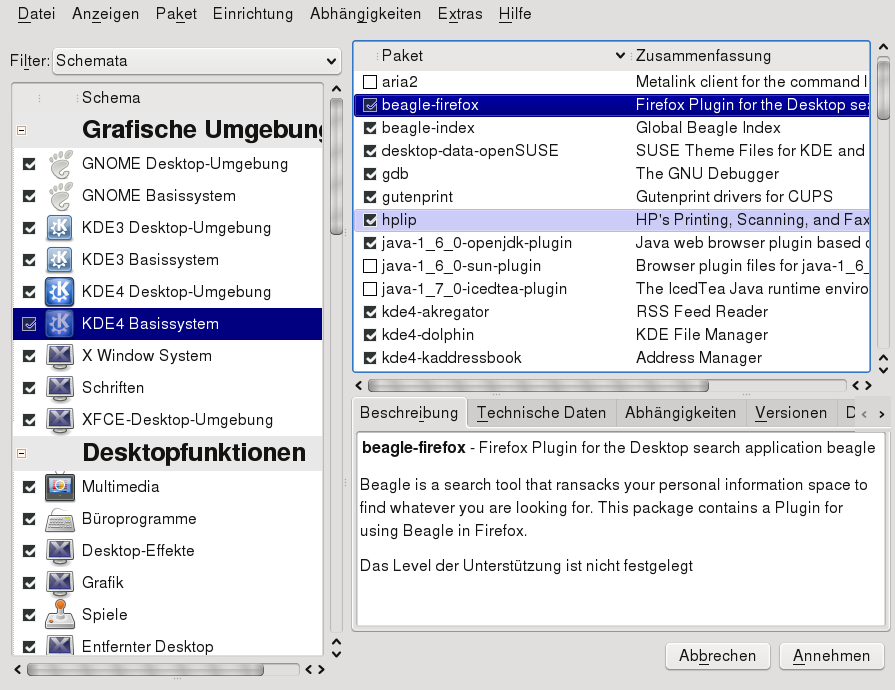Show more tabs with right arrow

(x=881, y=414)
